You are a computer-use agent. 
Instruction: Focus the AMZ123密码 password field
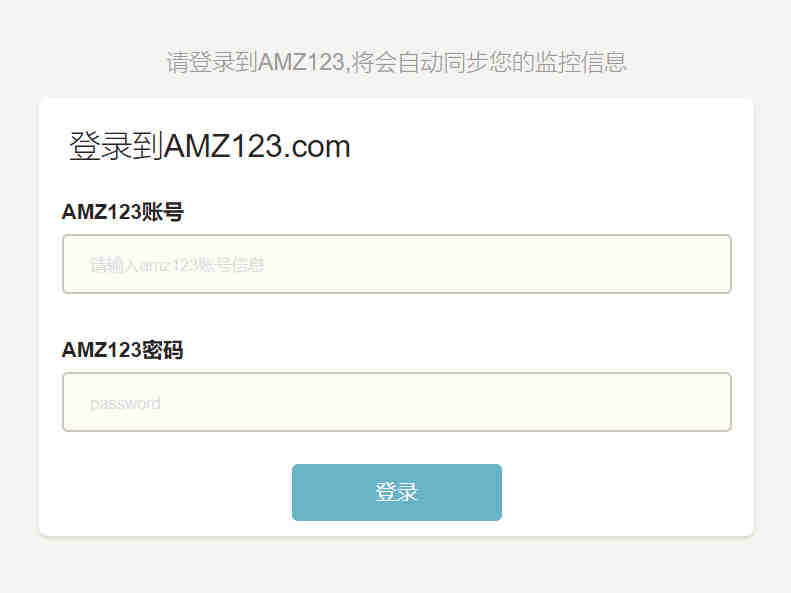[x=397, y=402]
